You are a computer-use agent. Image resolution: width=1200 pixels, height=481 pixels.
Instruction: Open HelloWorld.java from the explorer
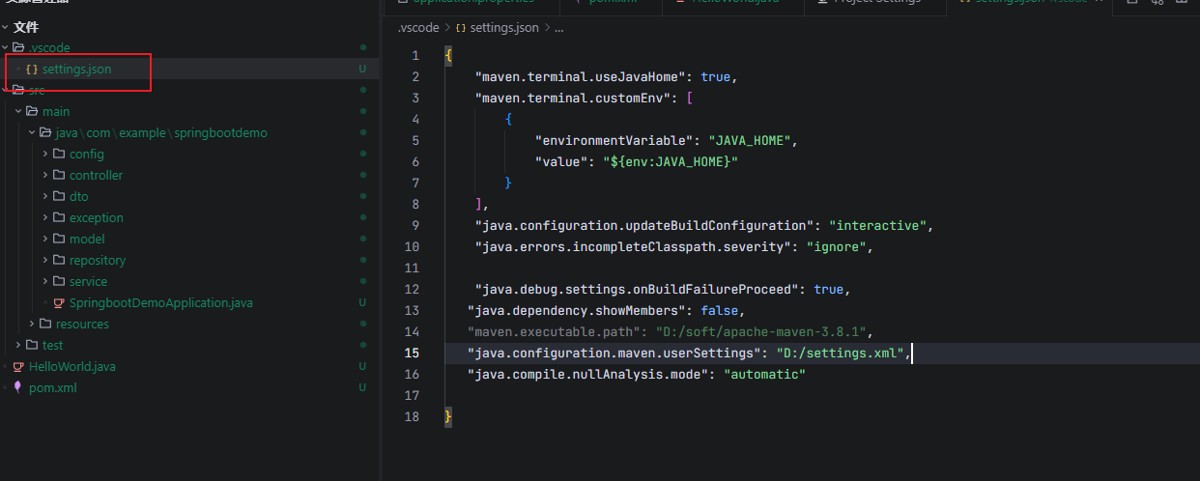[x=72, y=367]
